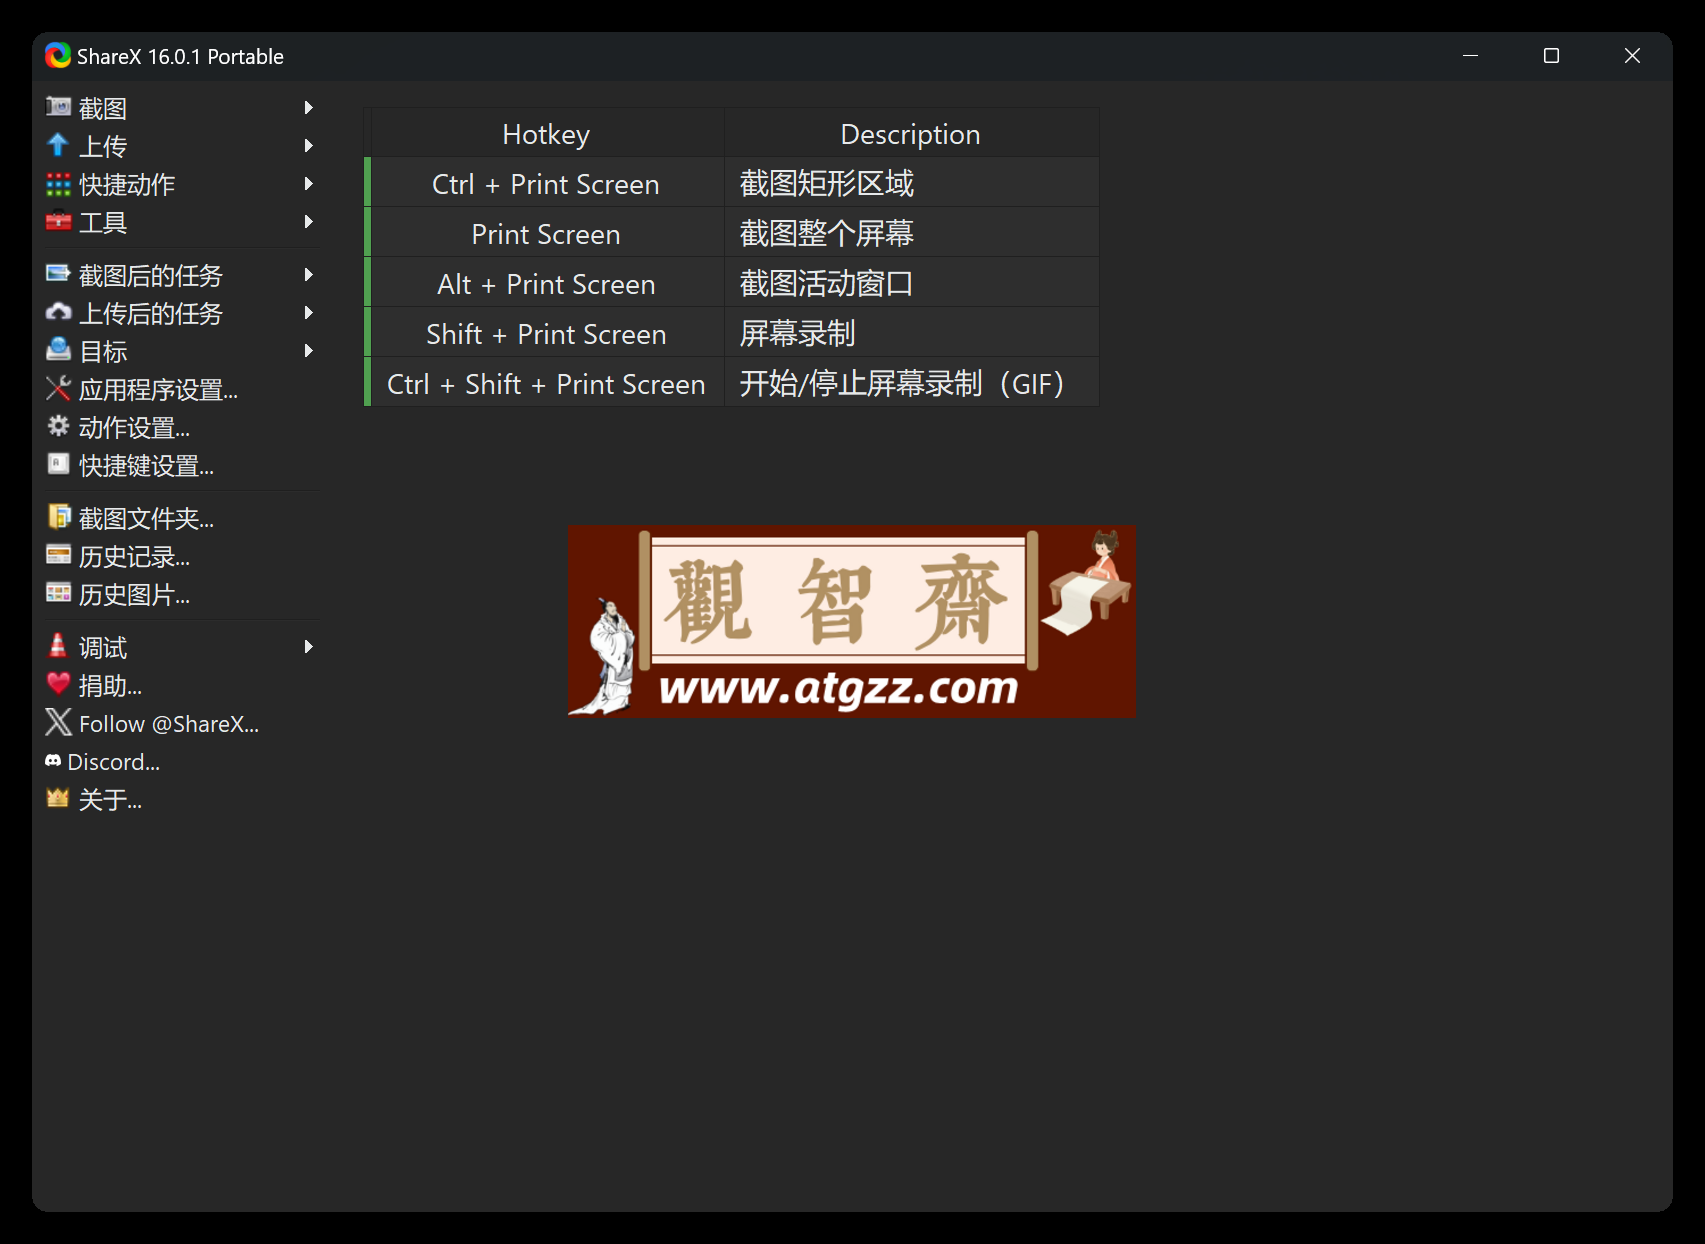
Task: Click the 历史图片 thumbnails icon
Action: [x=58, y=593]
